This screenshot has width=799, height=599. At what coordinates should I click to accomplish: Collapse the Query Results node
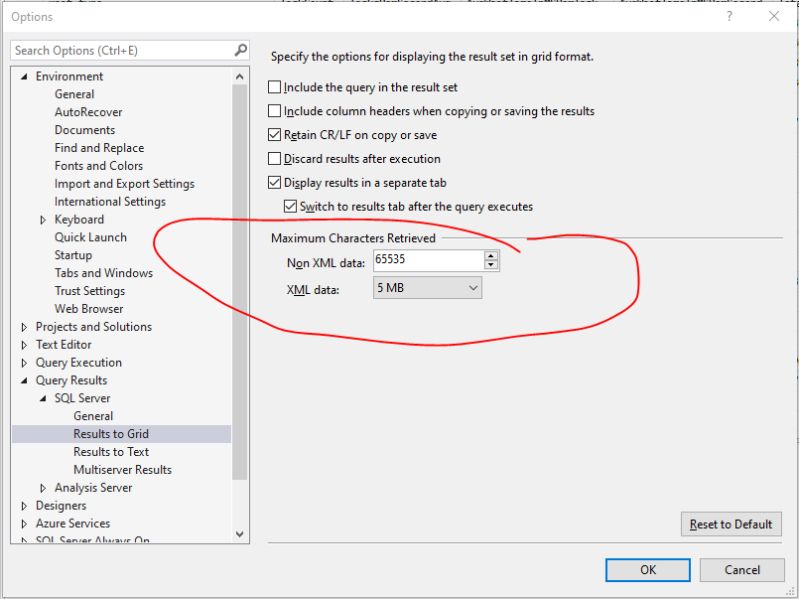pos(24,380)
